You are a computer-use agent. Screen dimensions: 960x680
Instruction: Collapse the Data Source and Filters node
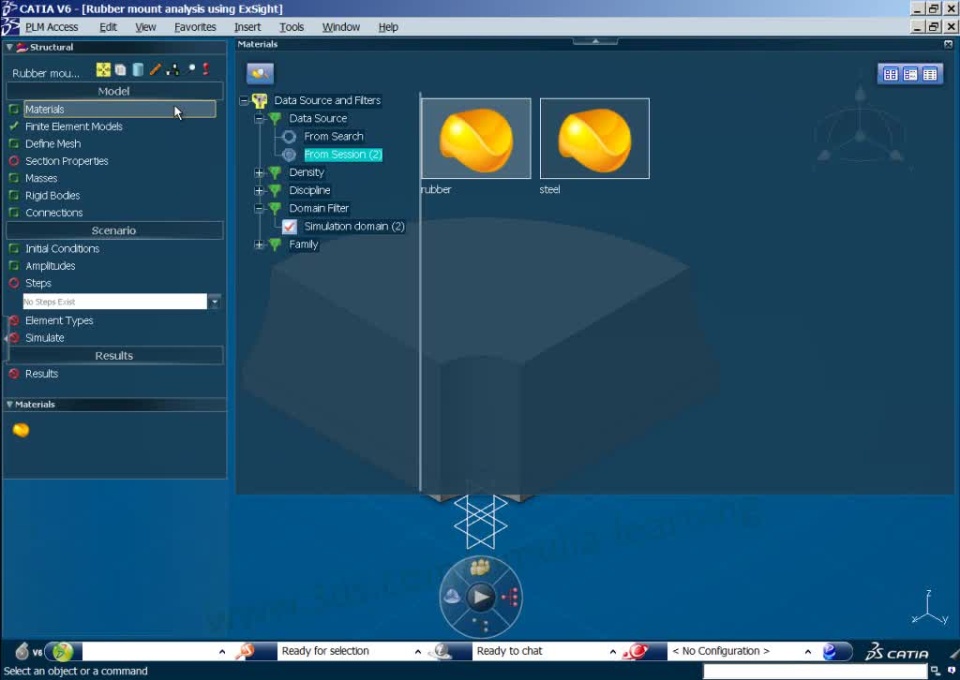(244, 100)
